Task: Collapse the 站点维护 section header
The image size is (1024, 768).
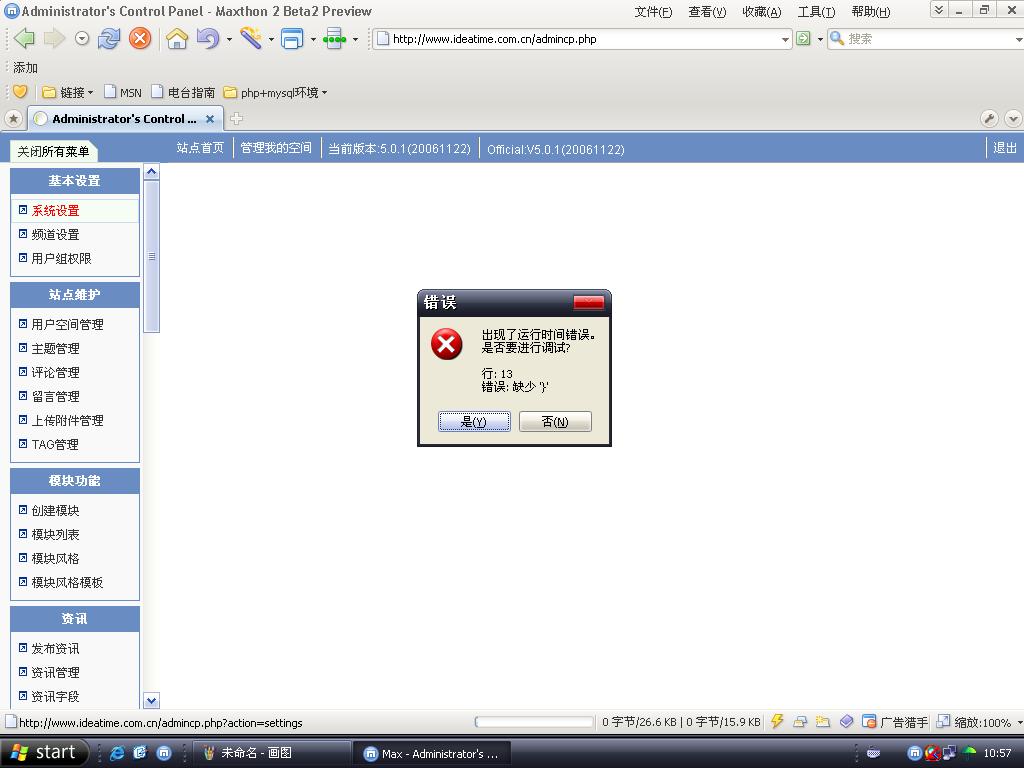Action: [75, 295]
